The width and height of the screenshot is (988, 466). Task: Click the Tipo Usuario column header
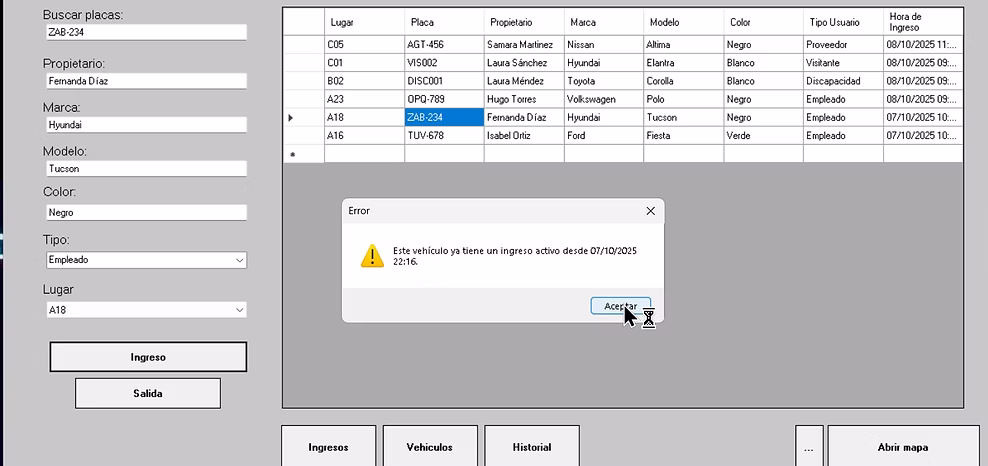coord(843,22)
